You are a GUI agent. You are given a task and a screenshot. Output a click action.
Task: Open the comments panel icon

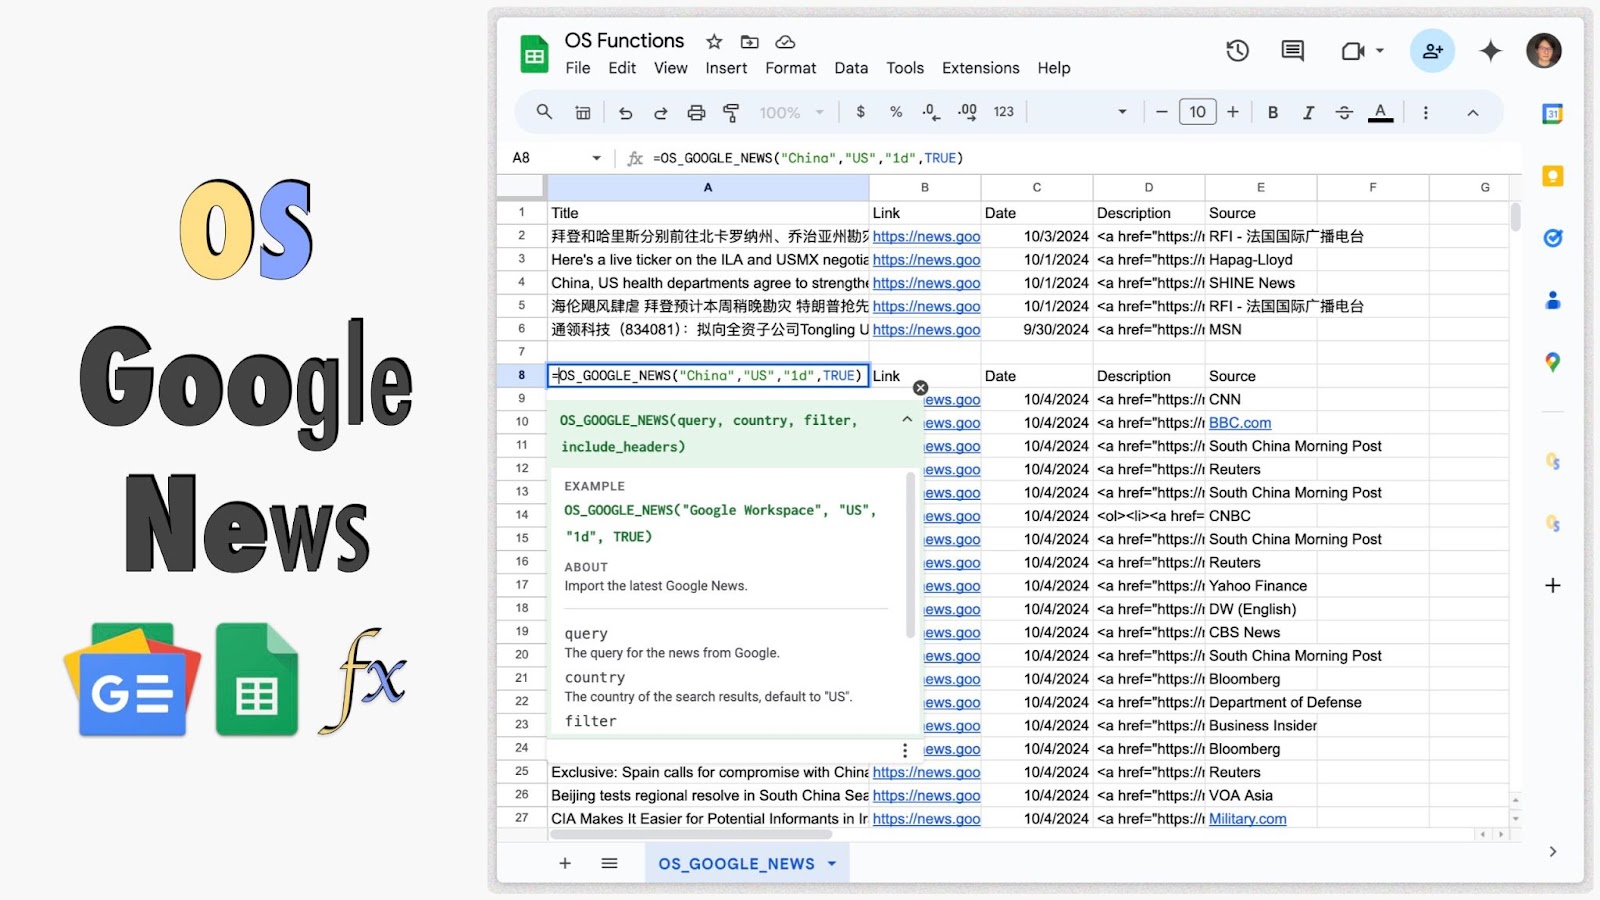coord(1293,51)
